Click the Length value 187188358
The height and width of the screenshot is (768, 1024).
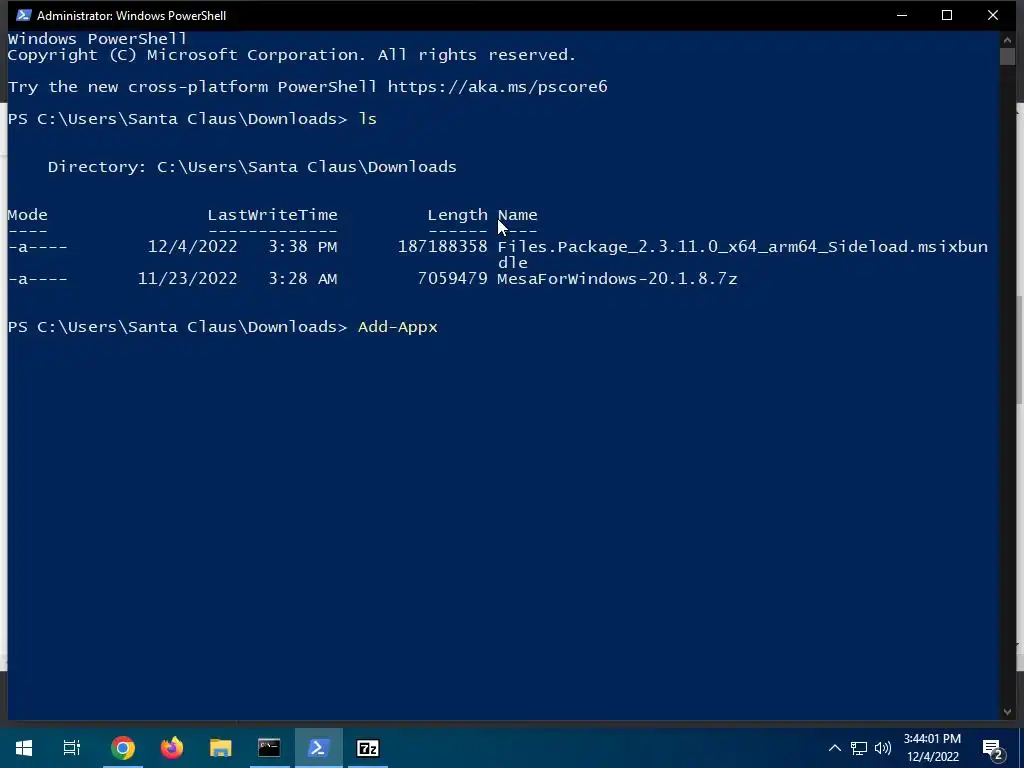[443, 247]
